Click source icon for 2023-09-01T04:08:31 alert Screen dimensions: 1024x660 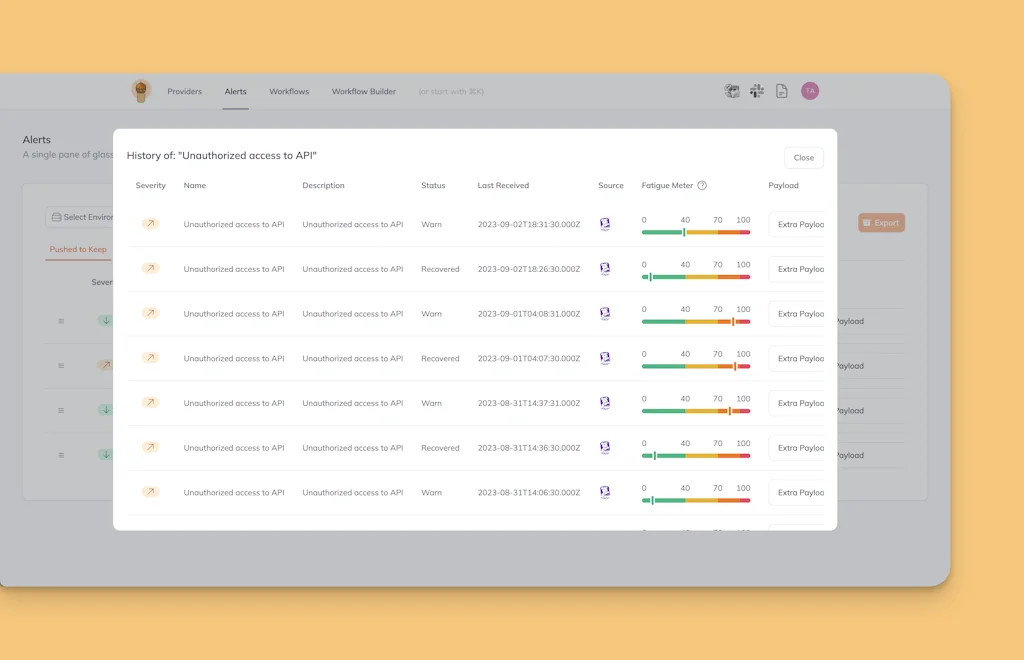coord(605,314)
